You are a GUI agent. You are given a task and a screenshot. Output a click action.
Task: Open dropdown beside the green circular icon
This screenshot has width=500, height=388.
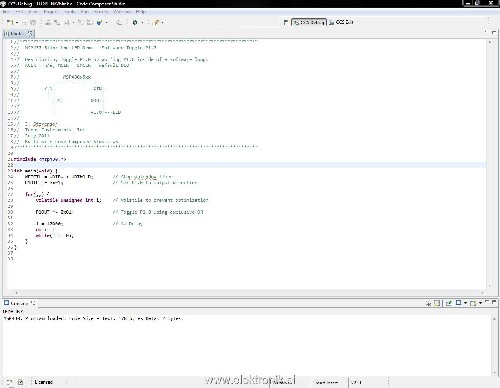(x=142, y=23)
